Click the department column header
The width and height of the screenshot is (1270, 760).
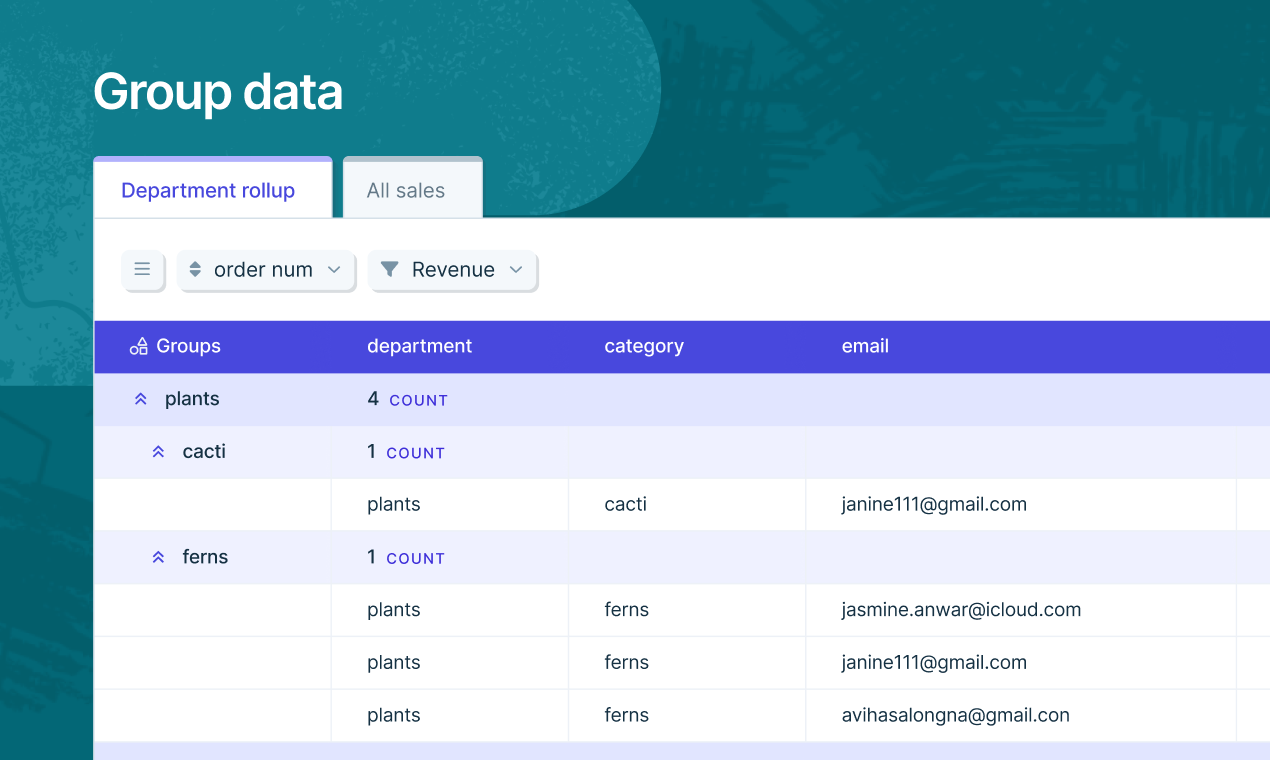[x=420, y=346]
